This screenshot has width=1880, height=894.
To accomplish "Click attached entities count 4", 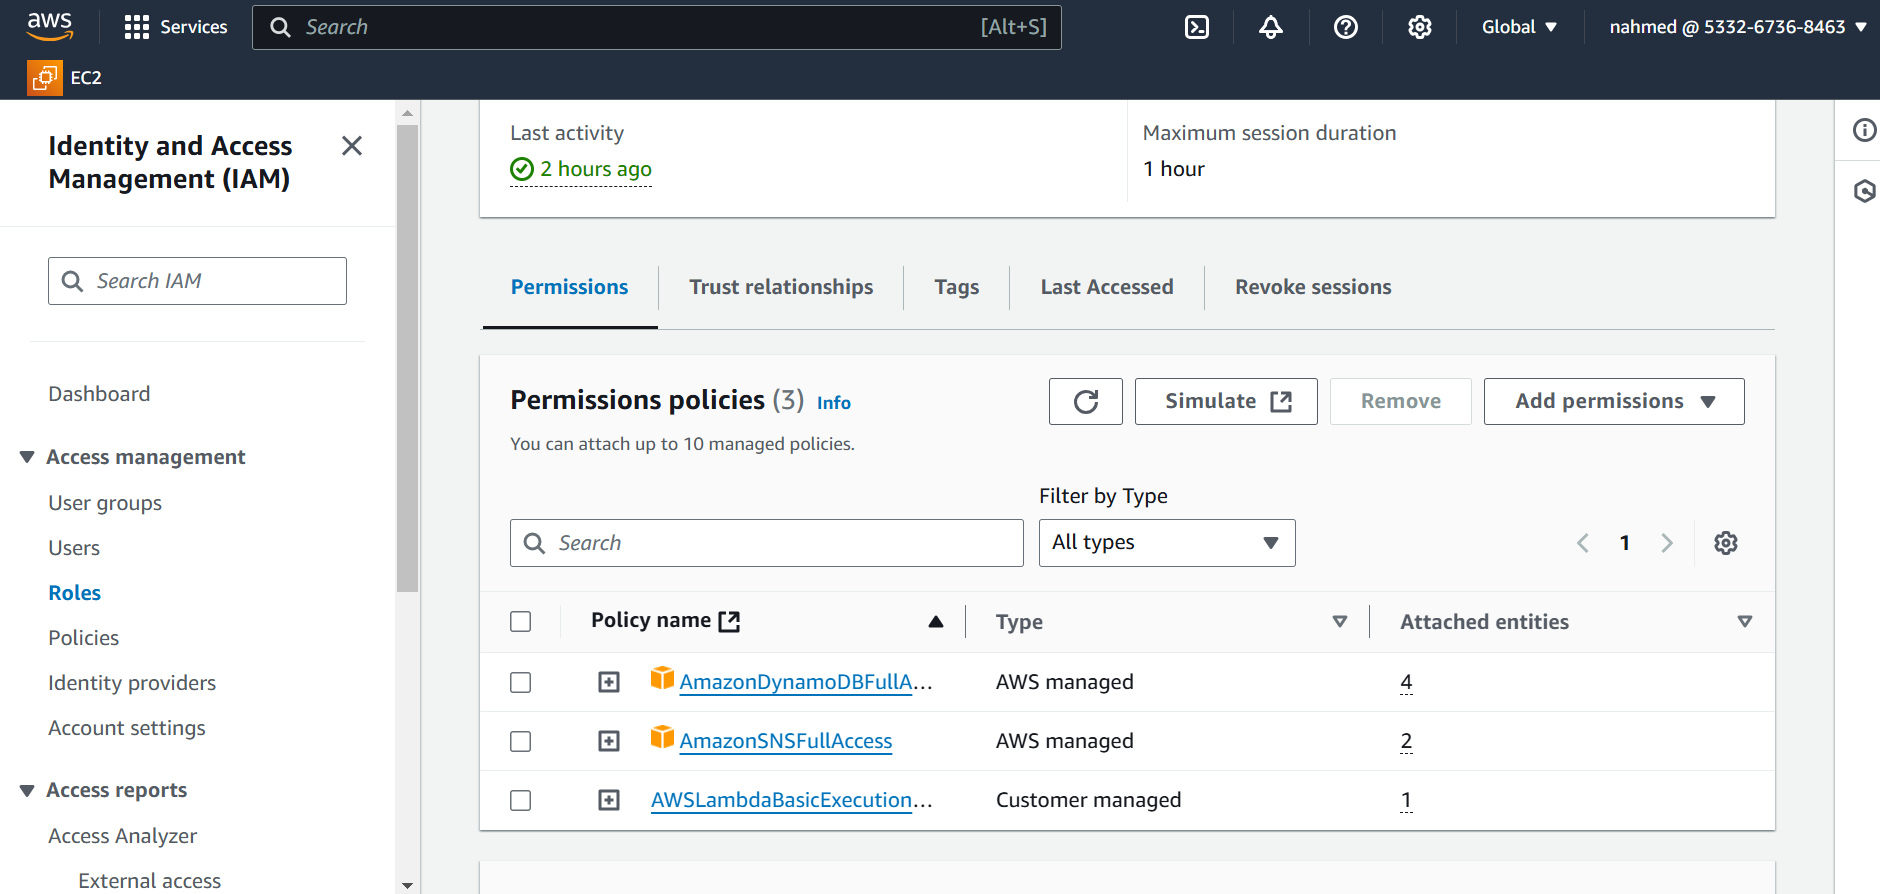I will pos(1406,682).
